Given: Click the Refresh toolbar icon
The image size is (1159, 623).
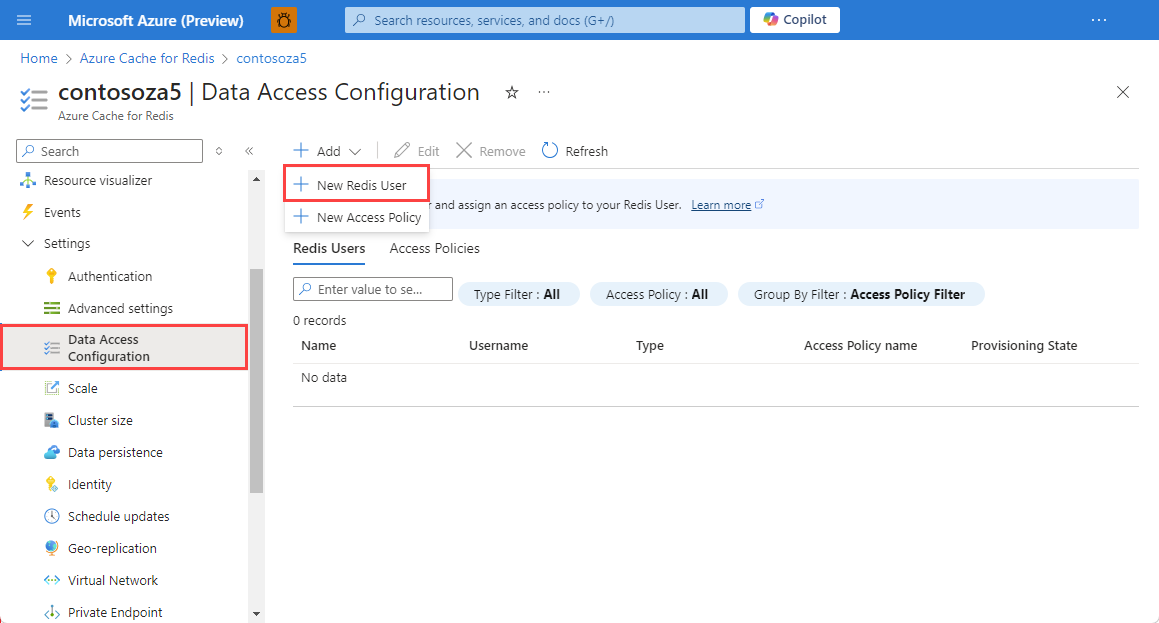Looking at the screenshot, I should point(549,151).
